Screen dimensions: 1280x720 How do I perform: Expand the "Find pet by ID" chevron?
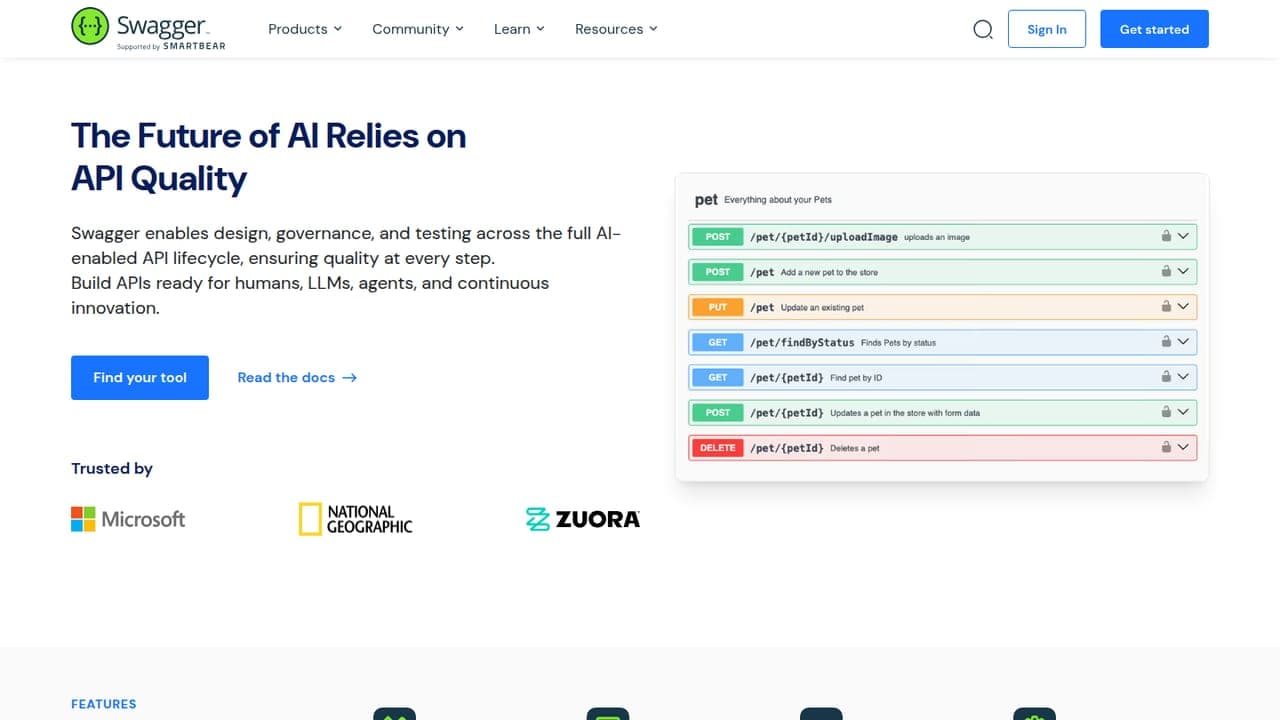pos(1183,377)
